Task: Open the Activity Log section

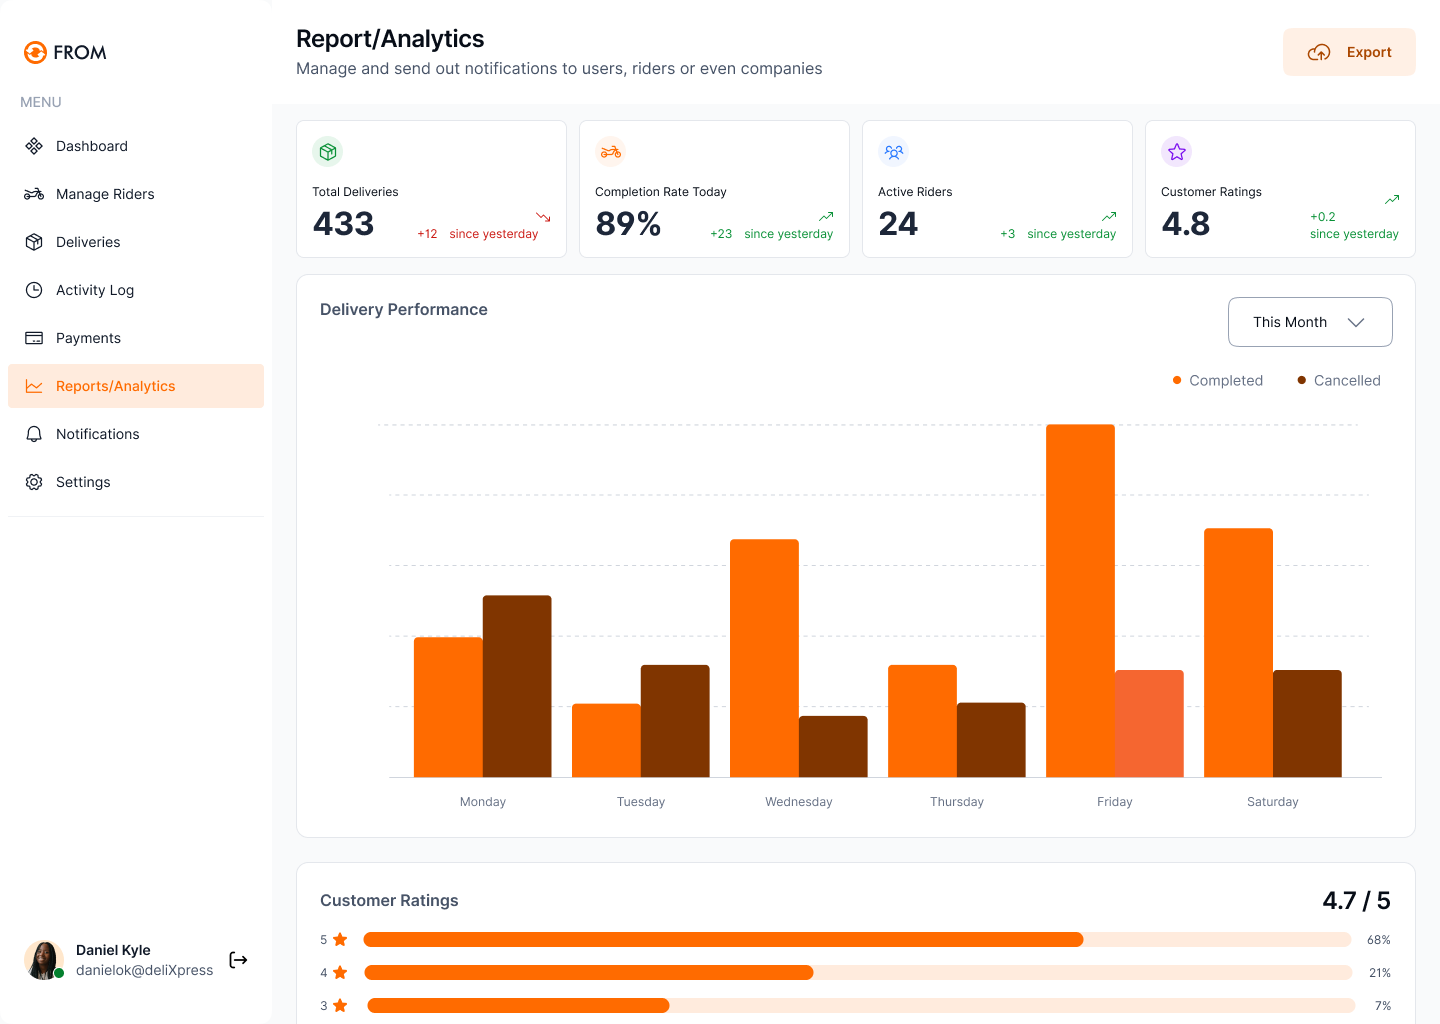Action: (x=95, y=290)
